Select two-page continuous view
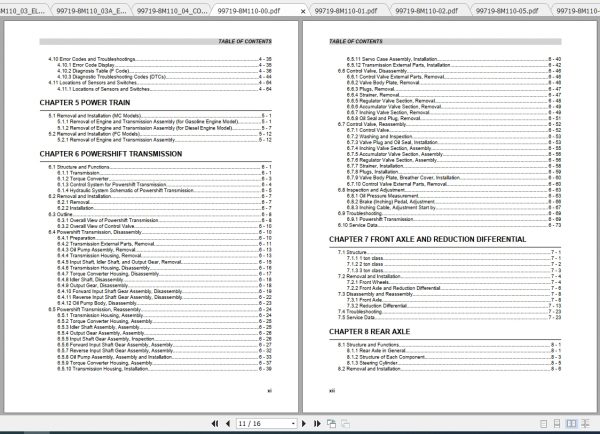 (585, 424)
